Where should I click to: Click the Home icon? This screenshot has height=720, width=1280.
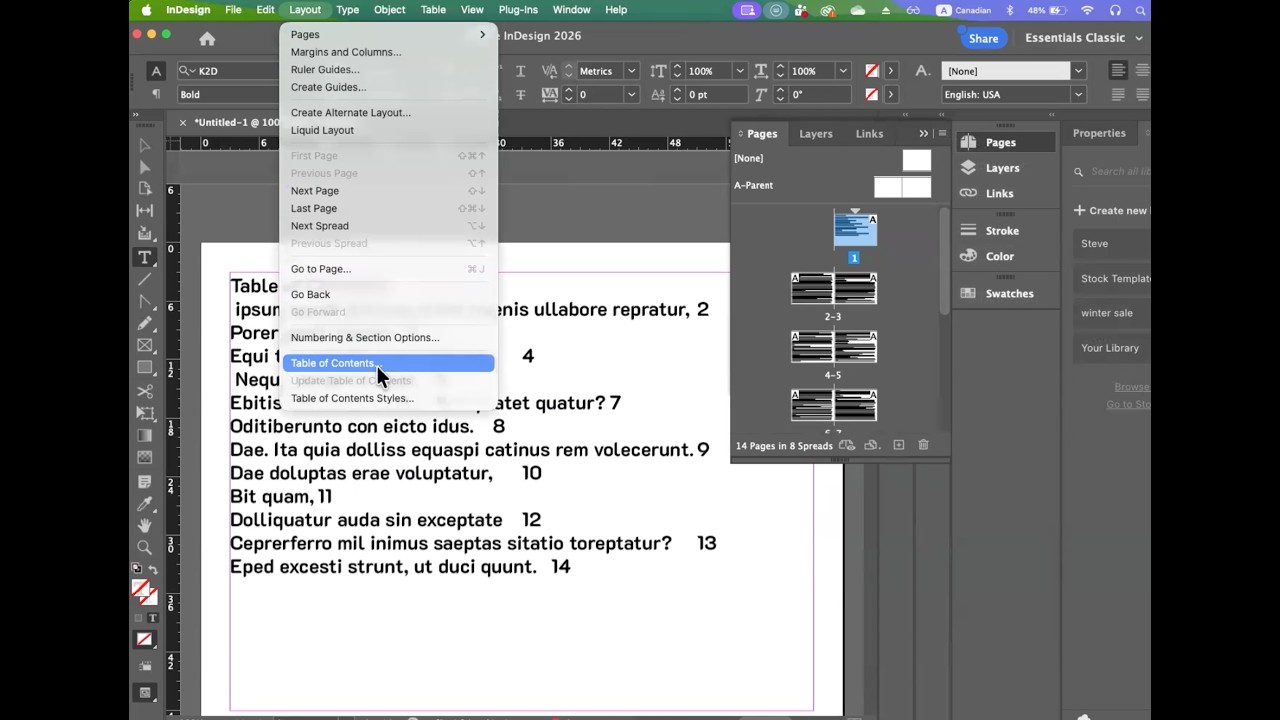[x=207, y=39]
